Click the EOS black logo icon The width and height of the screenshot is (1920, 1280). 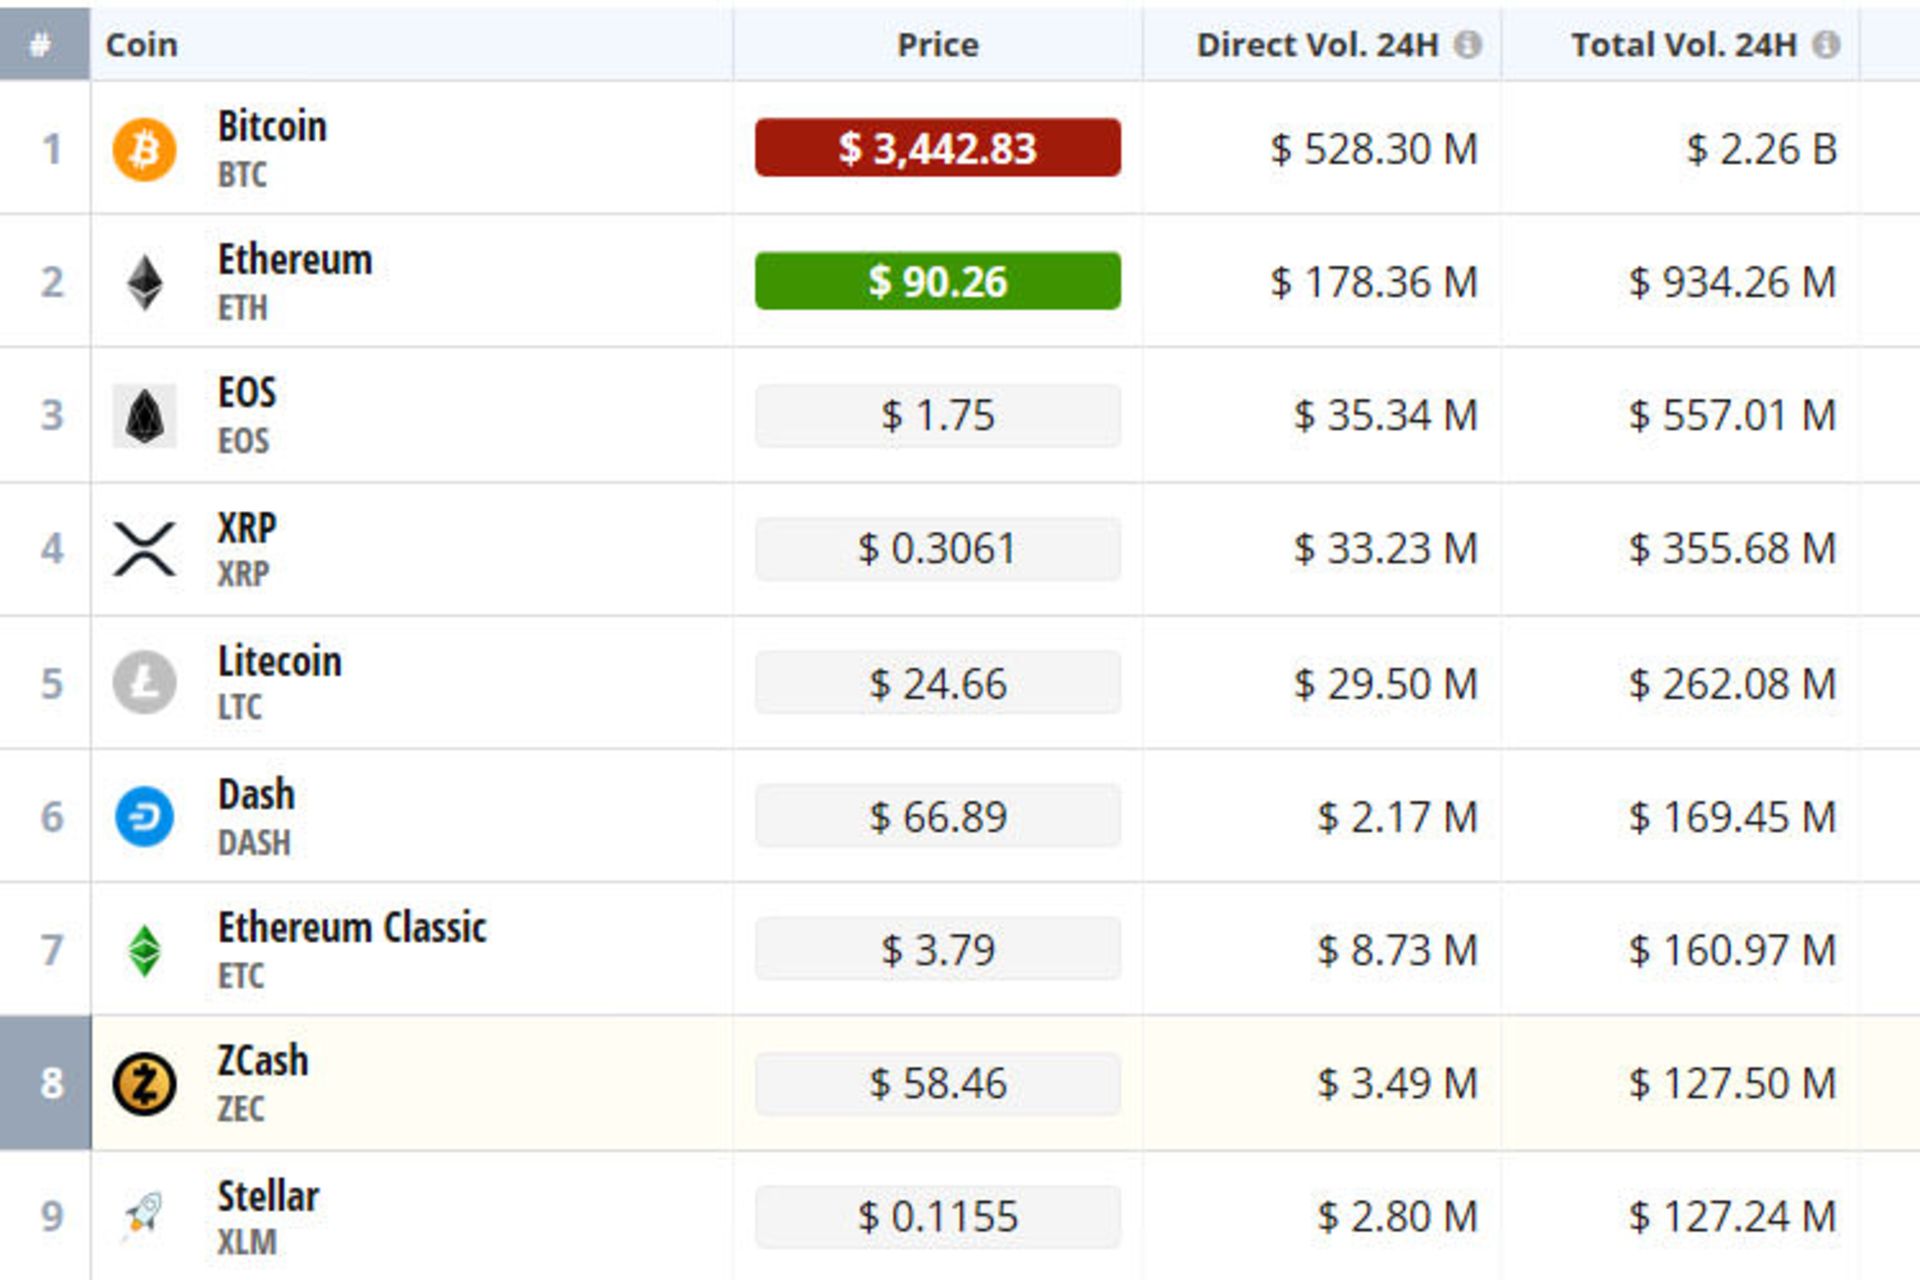(x=144, y=416)
